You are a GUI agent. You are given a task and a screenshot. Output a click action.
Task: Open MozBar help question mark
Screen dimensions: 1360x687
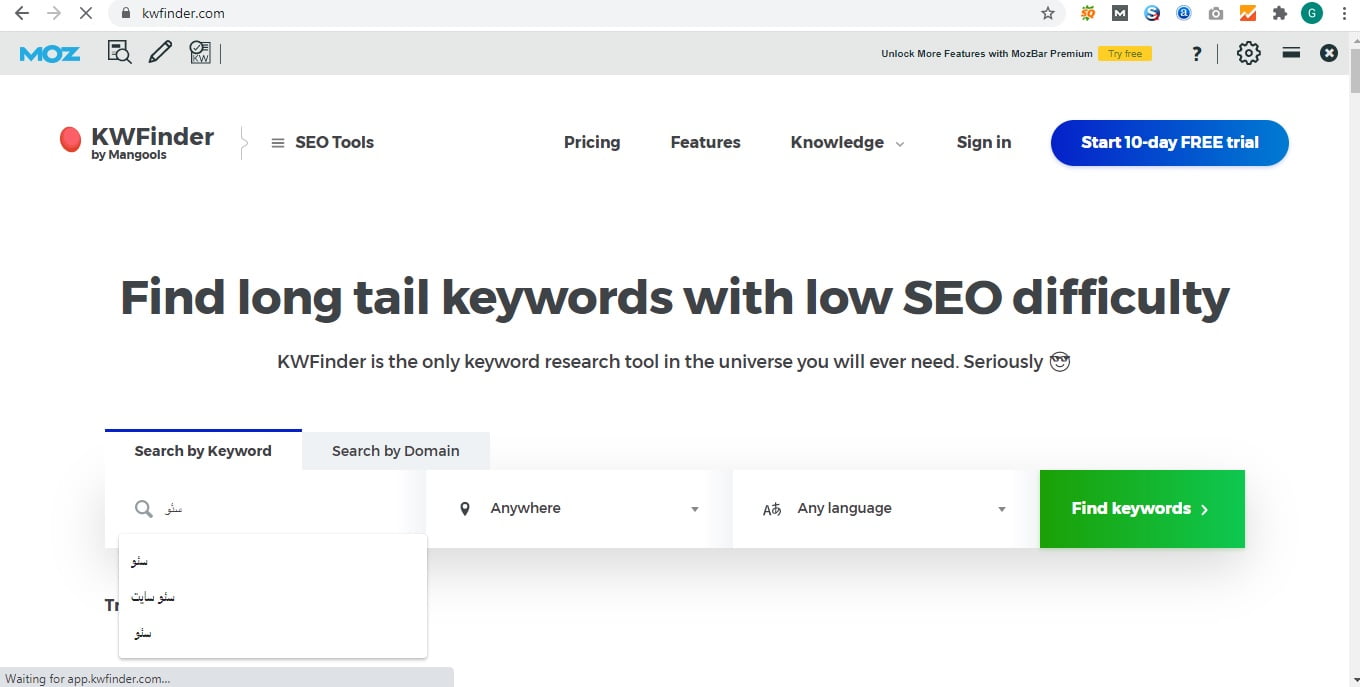click(1196, 54)
